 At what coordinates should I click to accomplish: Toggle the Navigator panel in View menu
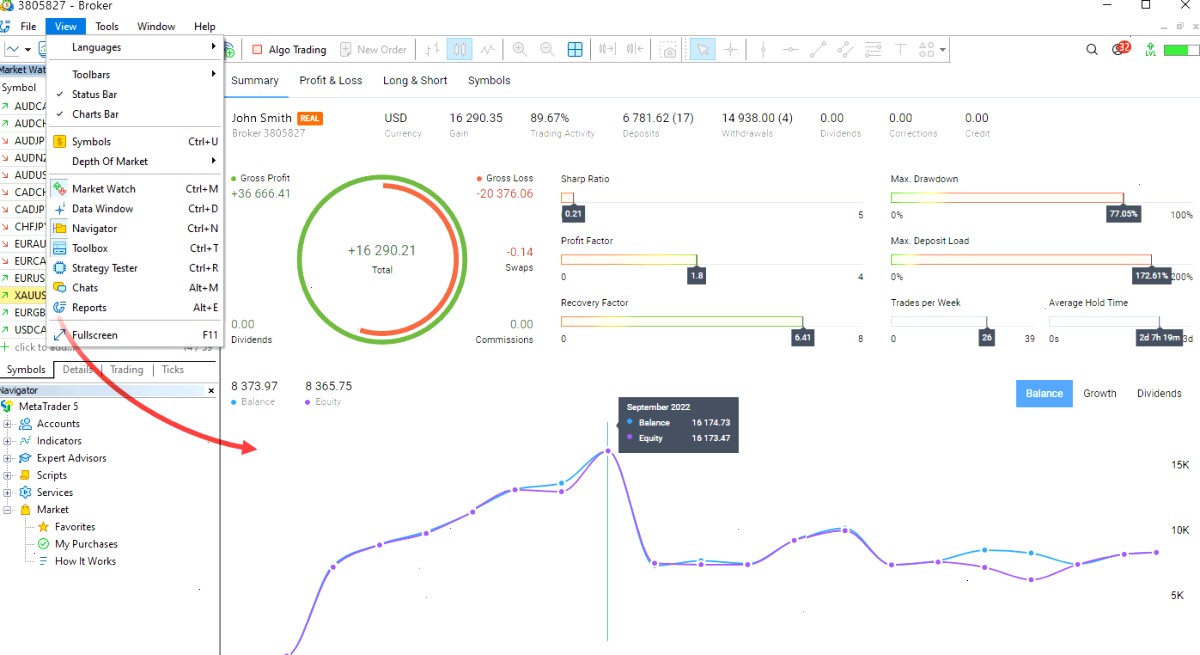tap(135, 228)
